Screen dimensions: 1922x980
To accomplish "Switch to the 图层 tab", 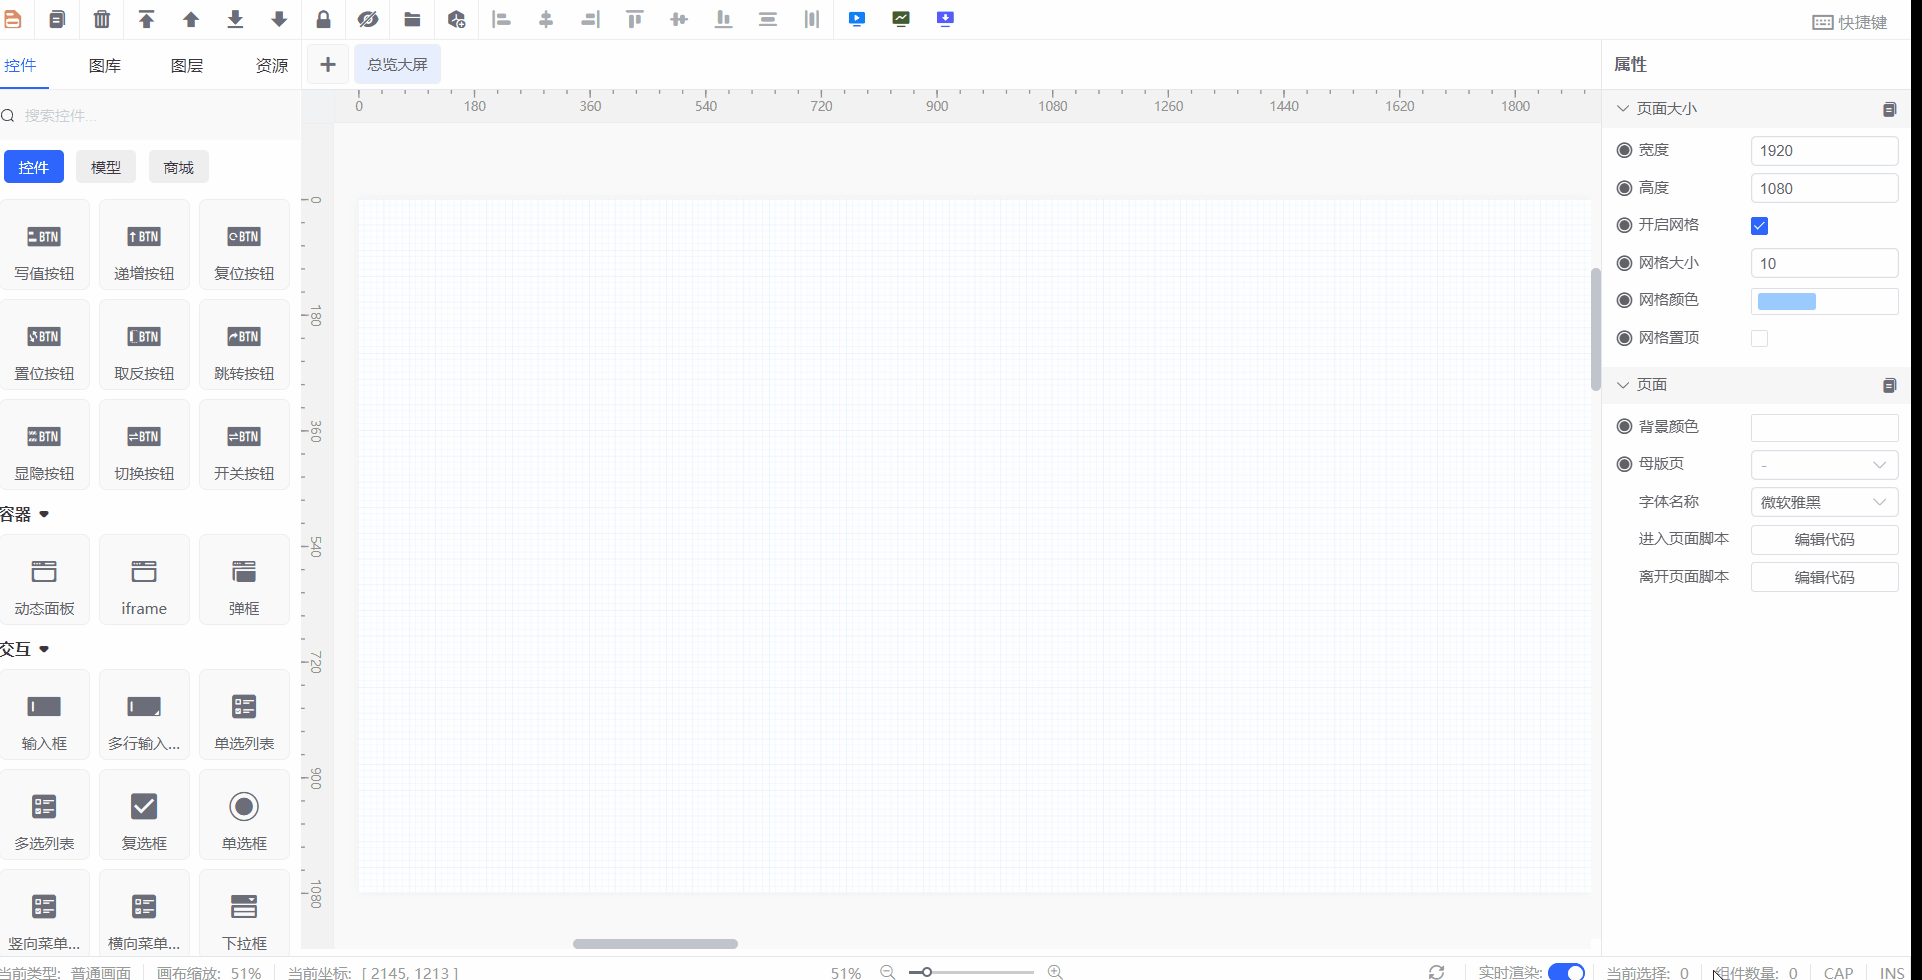I will 186,64.
